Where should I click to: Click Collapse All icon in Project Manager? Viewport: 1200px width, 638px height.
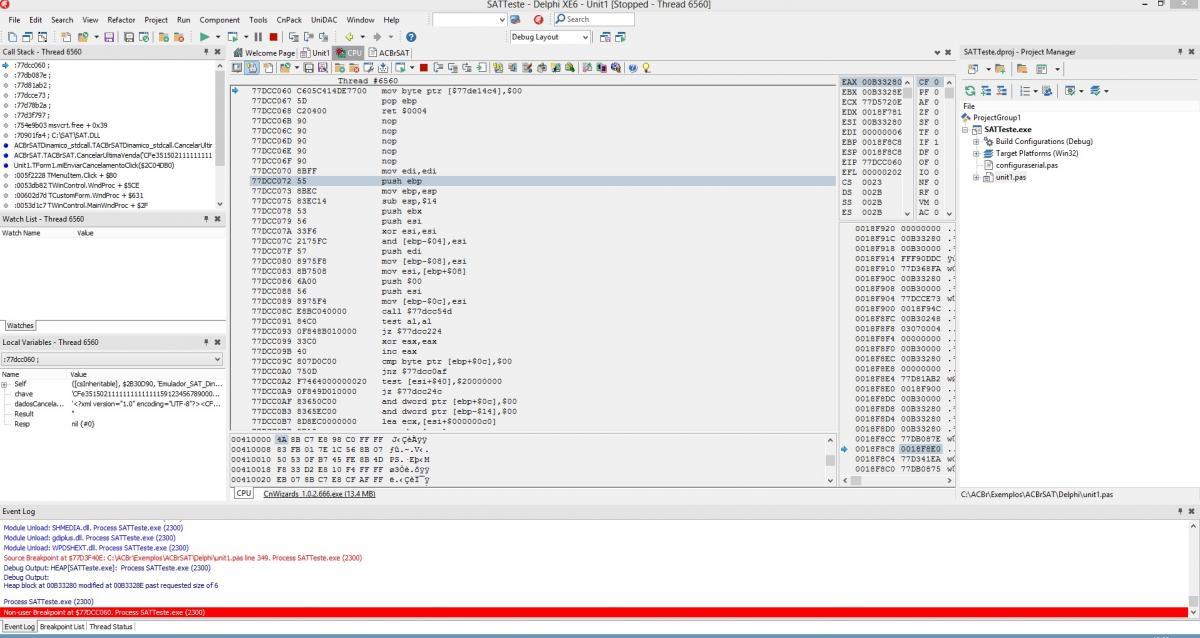pos(1002,91)
